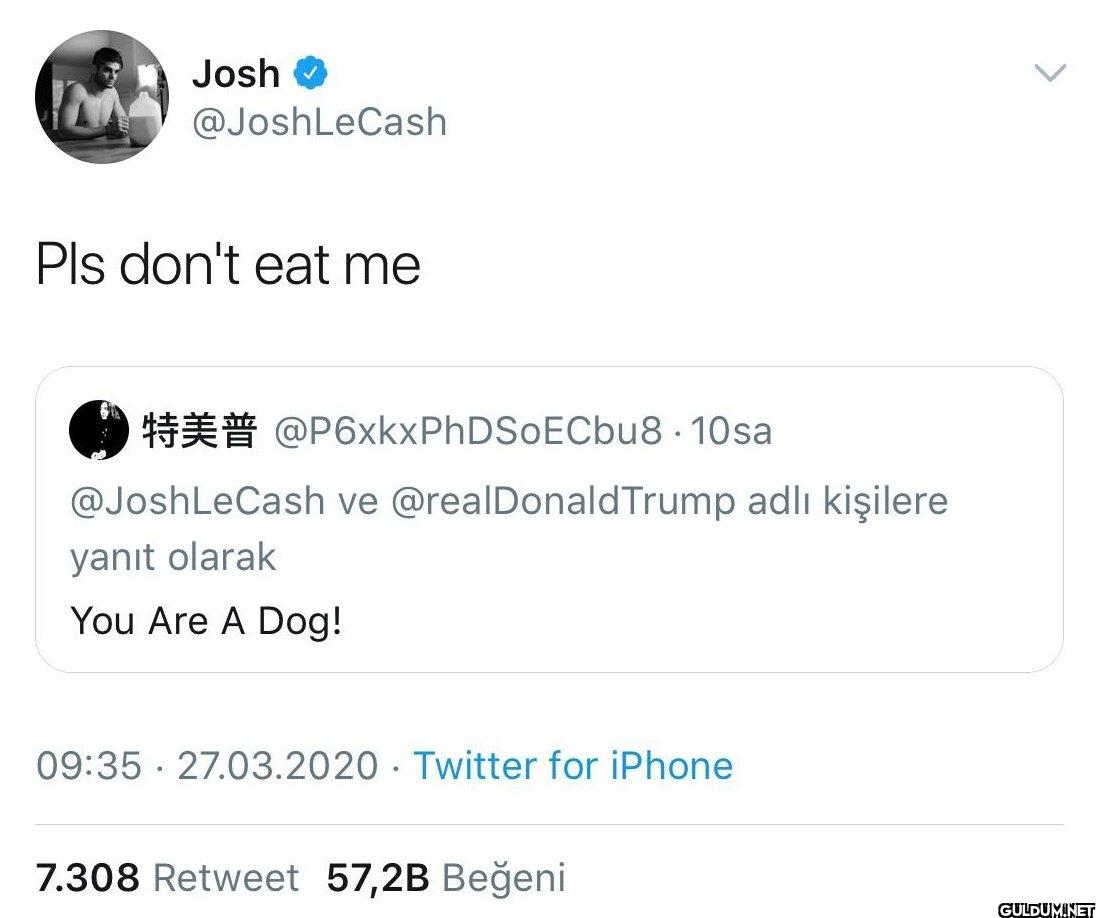Image resolution: width=1099 pixels, height=918 pixels.
Task: Open the quoted tweet 'You Are A Dog!'
Action: 206,621
